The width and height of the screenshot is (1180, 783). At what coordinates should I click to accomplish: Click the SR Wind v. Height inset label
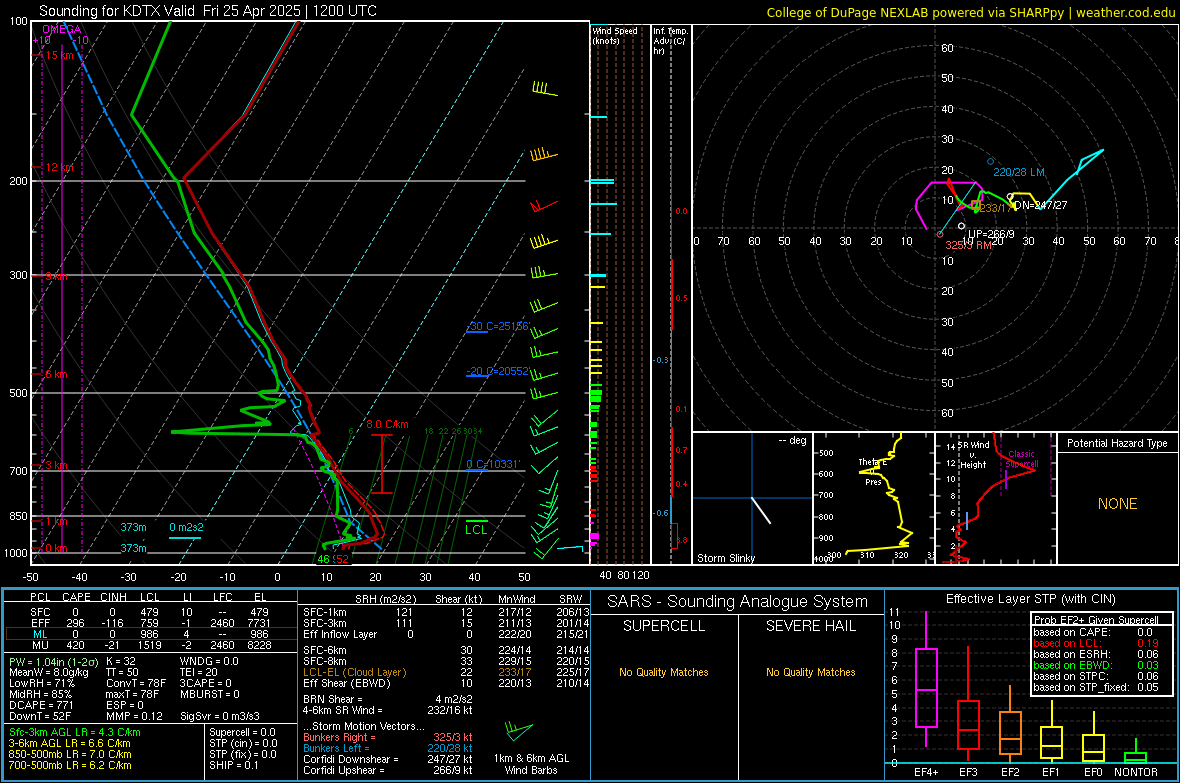pyautogui.click(x=973, y=455)
